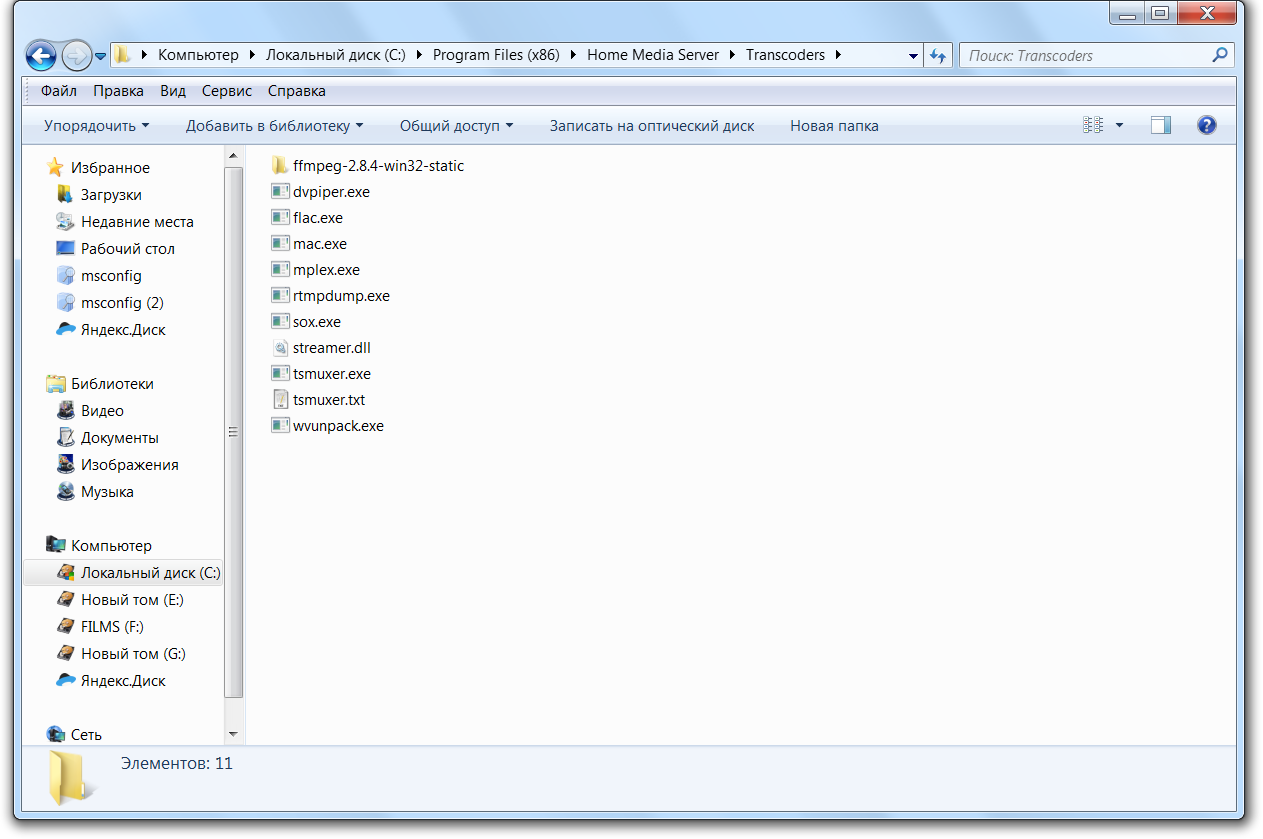Screen dimensions: 1263x839
Task: Open recent locations dropdown next to Forward arrow
Action: (101, 57)
